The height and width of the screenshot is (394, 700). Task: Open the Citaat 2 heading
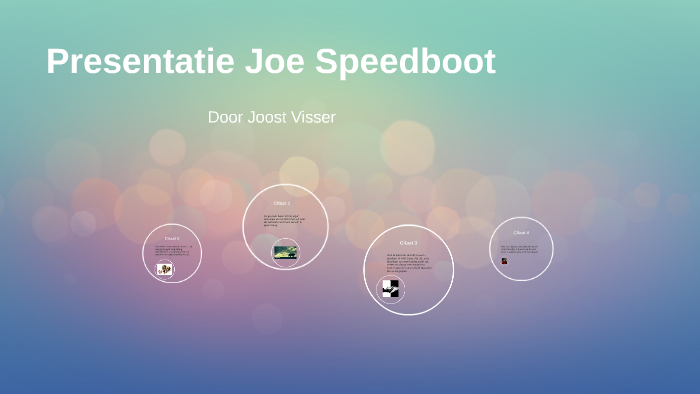[282, 203]
